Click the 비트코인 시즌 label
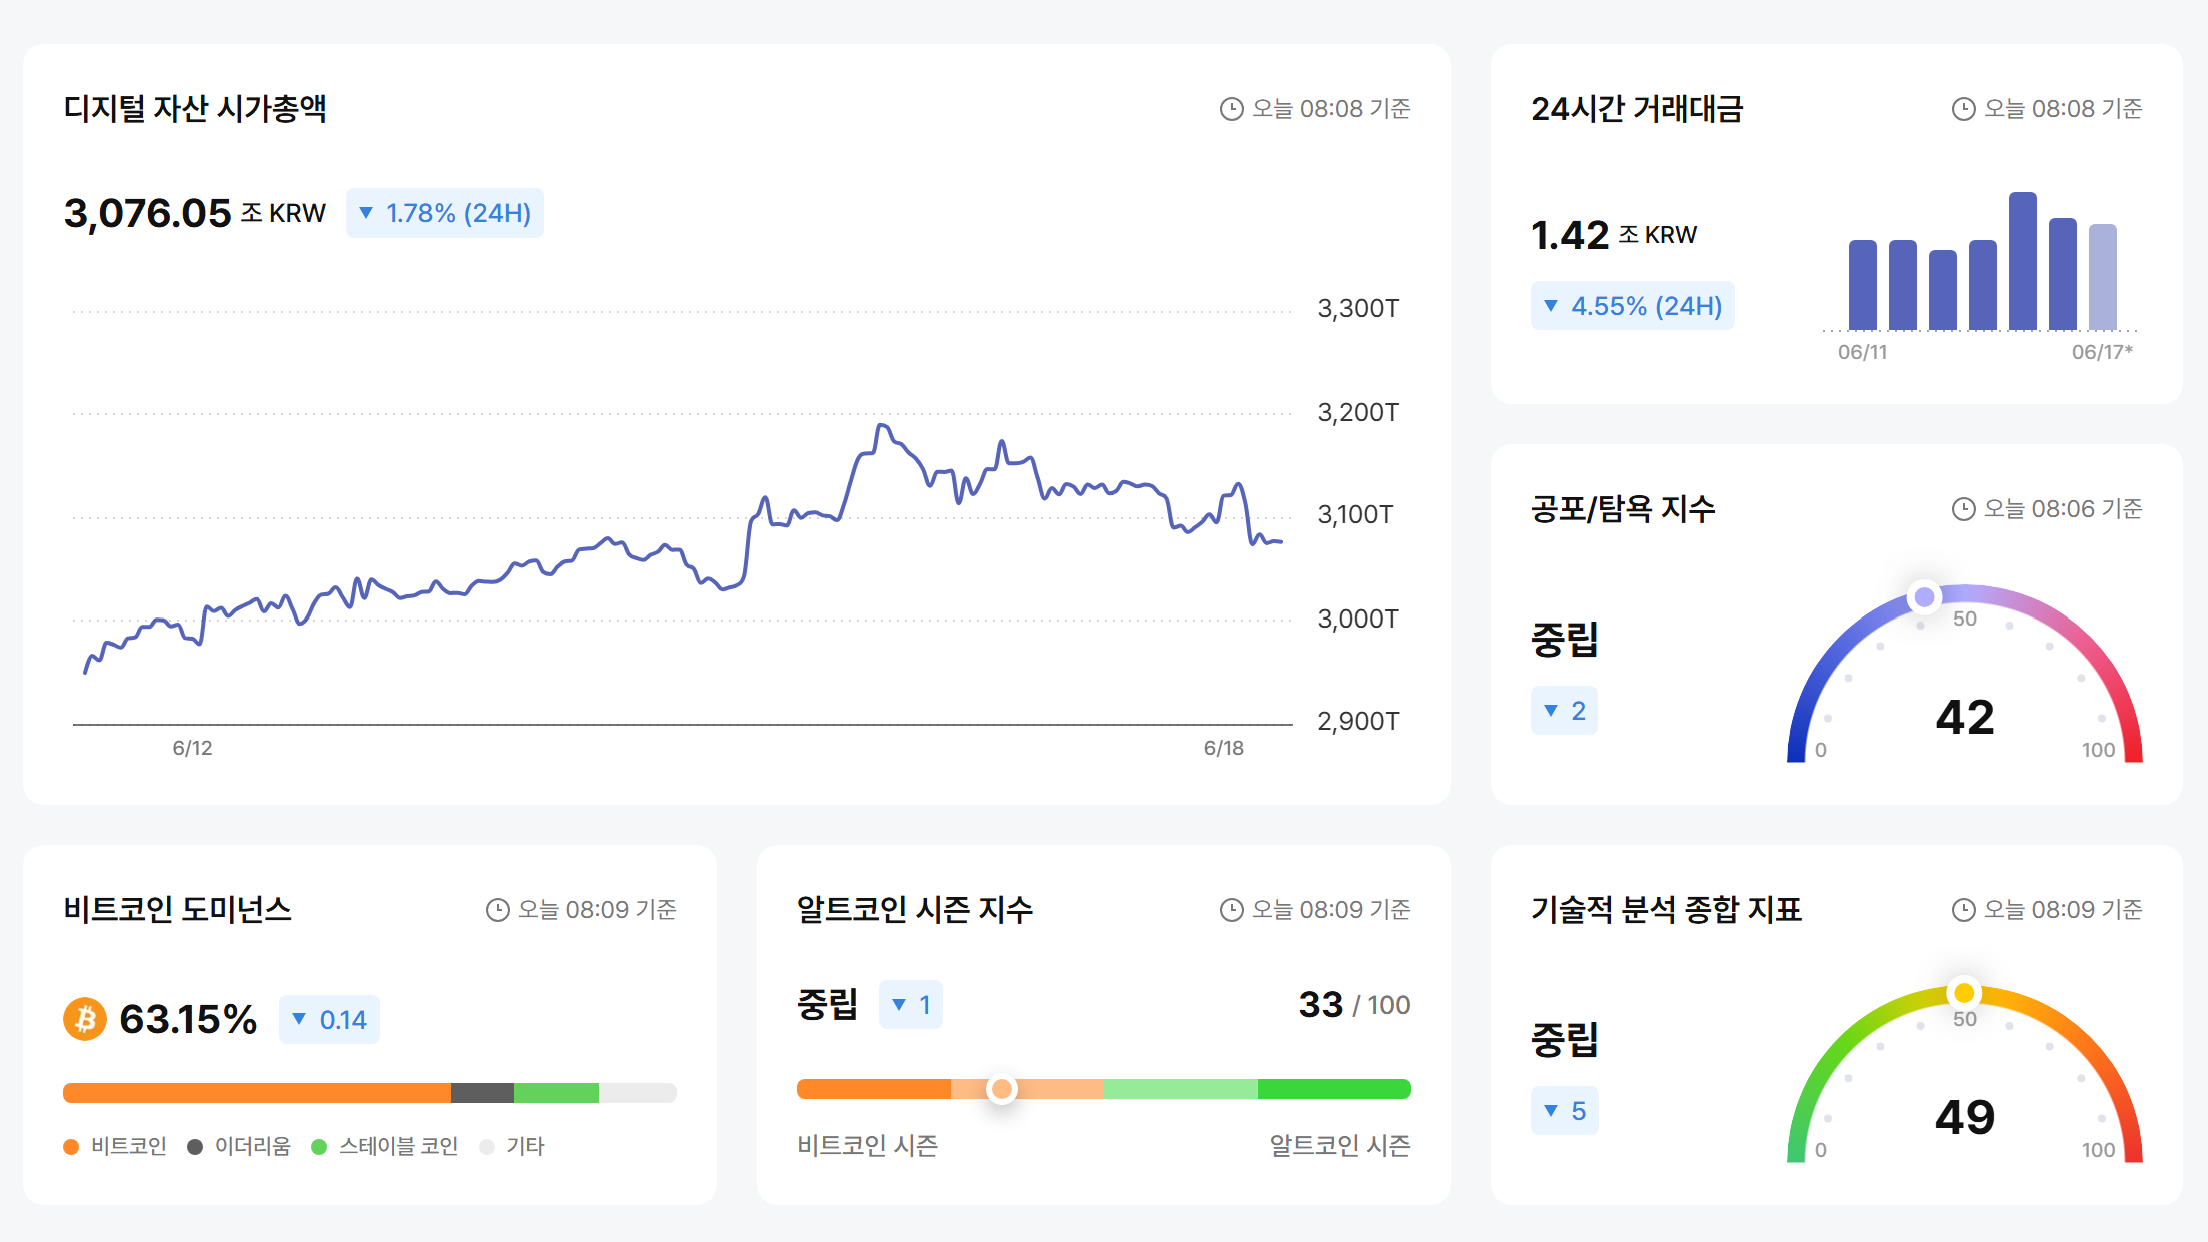2208x1242 pixels. coord(868,1145)
